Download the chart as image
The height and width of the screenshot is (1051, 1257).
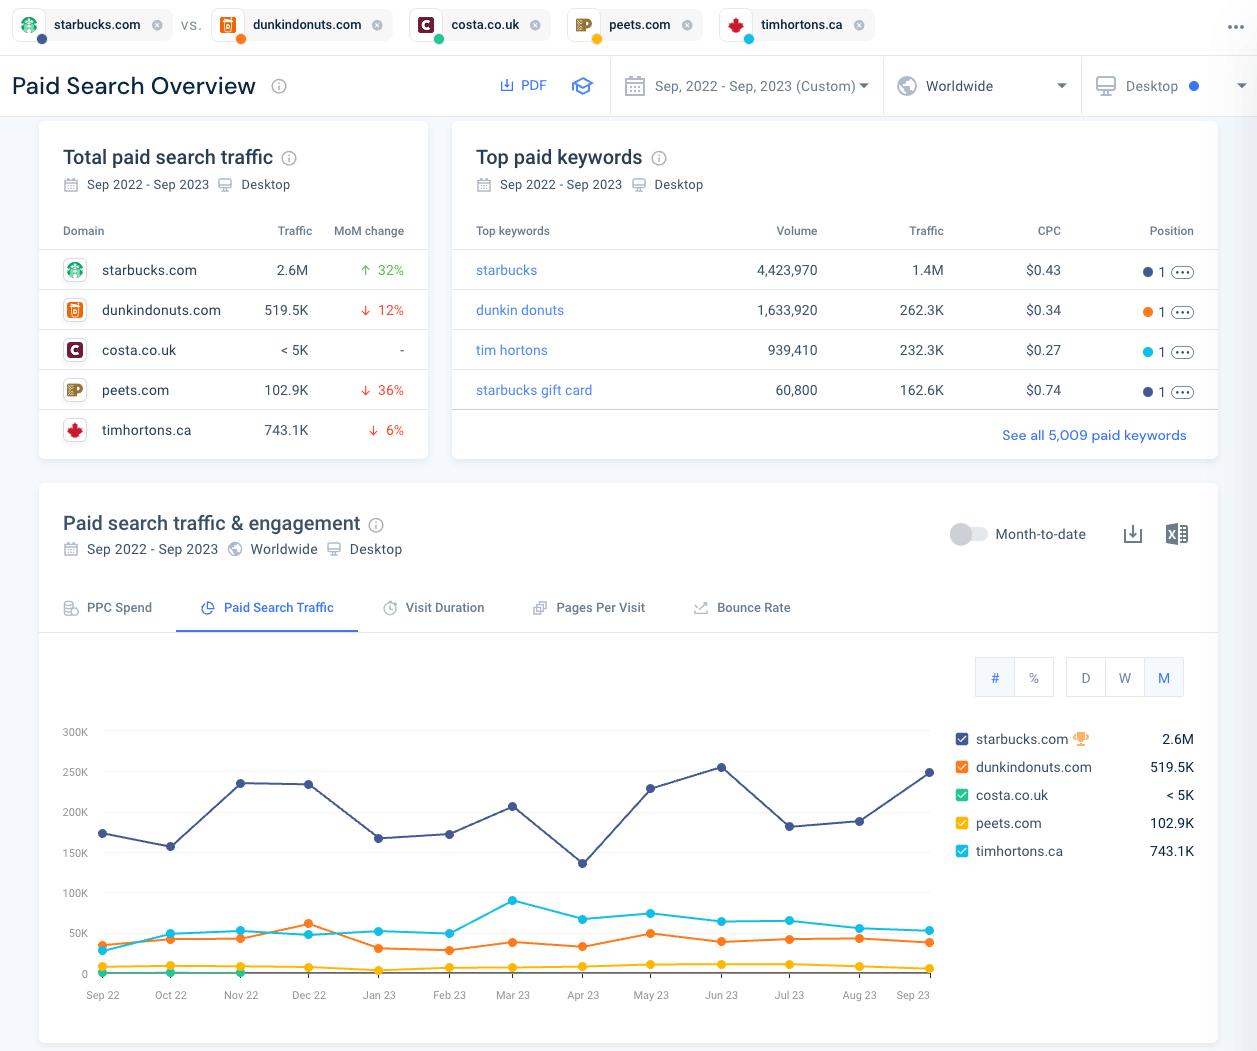pyautogui.click(x=1133, y=534)
